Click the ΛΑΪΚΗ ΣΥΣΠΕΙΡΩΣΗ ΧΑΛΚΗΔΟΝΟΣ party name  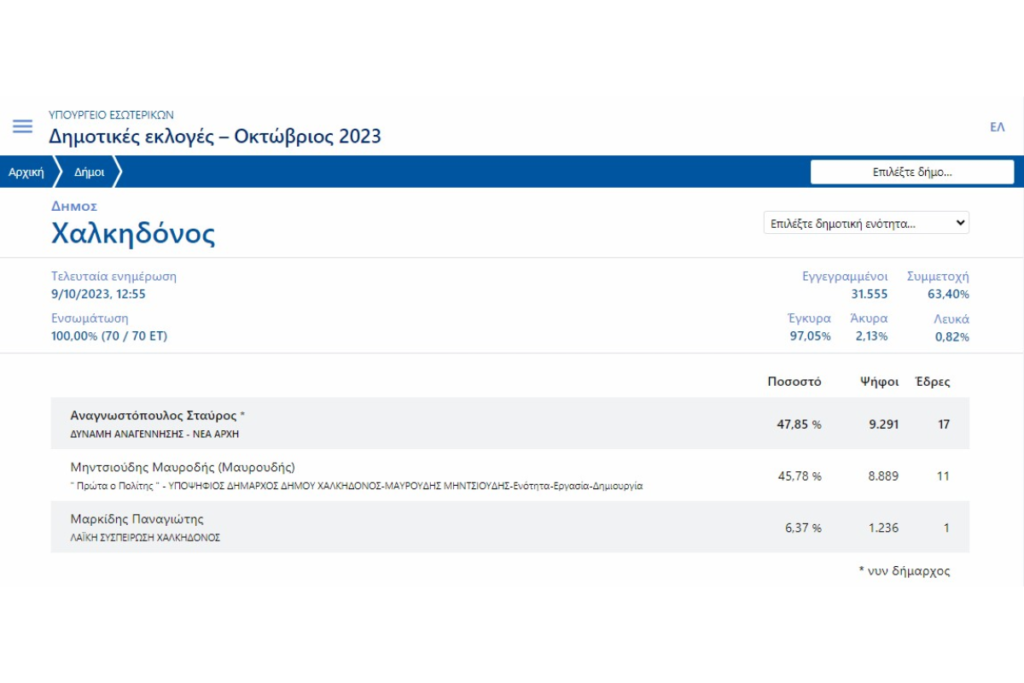point(145,537)
